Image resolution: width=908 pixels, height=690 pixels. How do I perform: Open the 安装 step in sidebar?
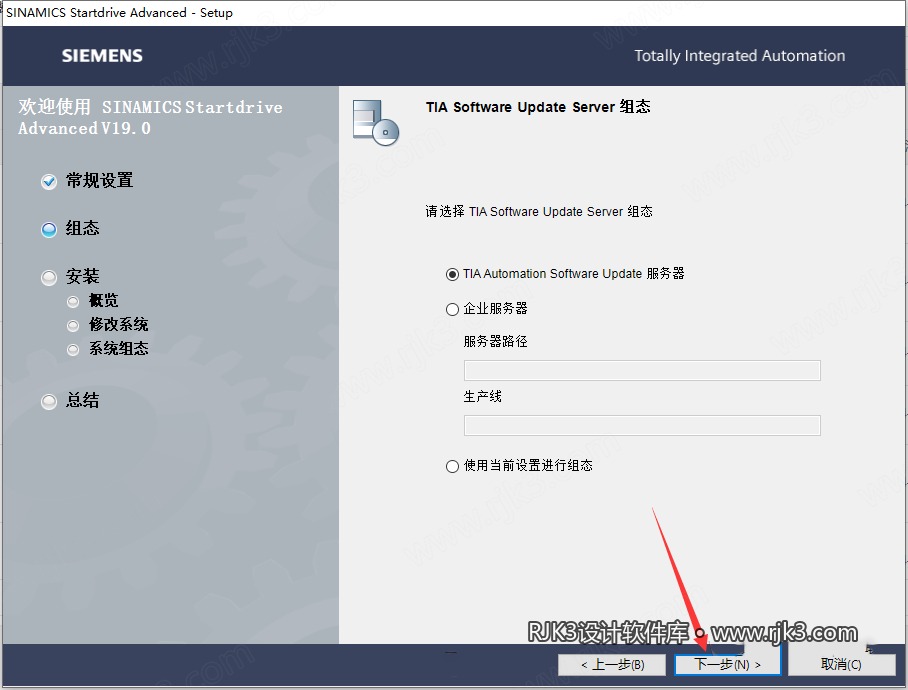82,276
